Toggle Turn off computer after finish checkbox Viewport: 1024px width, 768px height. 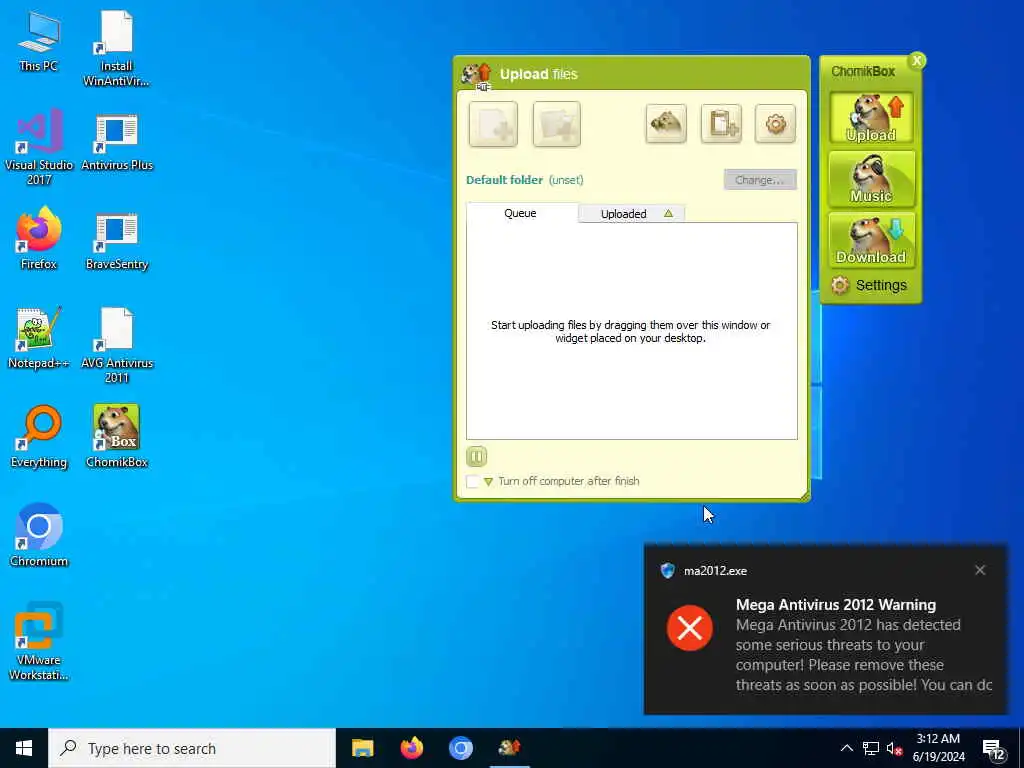click(x=473, y=482)
